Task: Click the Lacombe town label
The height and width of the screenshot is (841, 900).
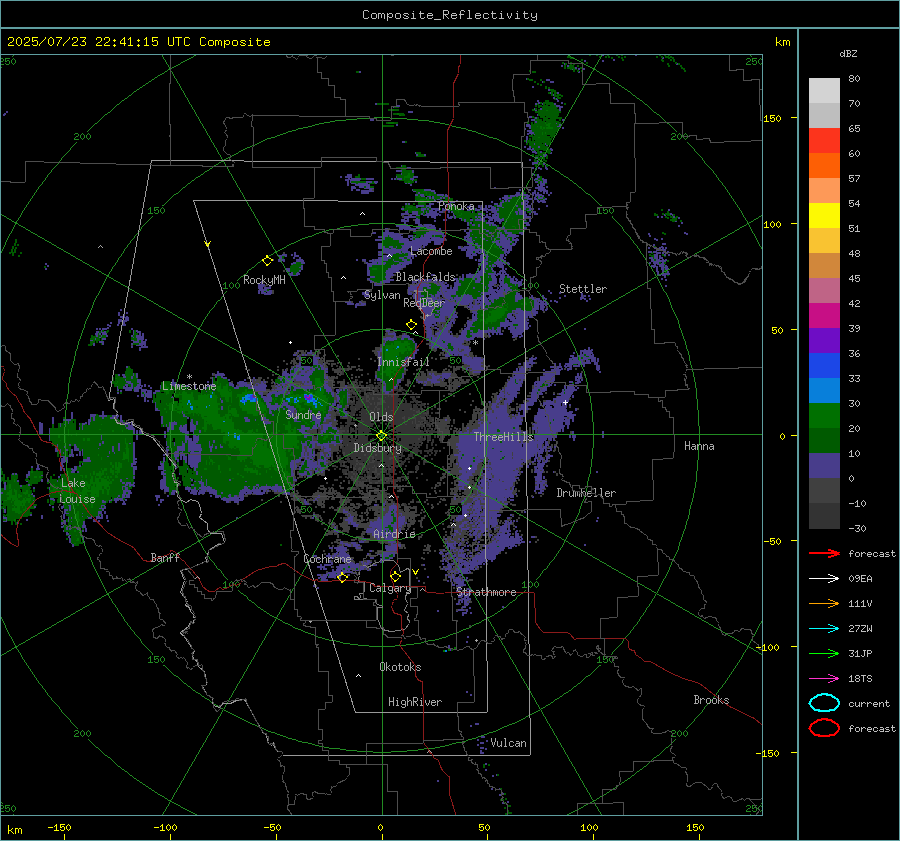Action: click(431, 251)
